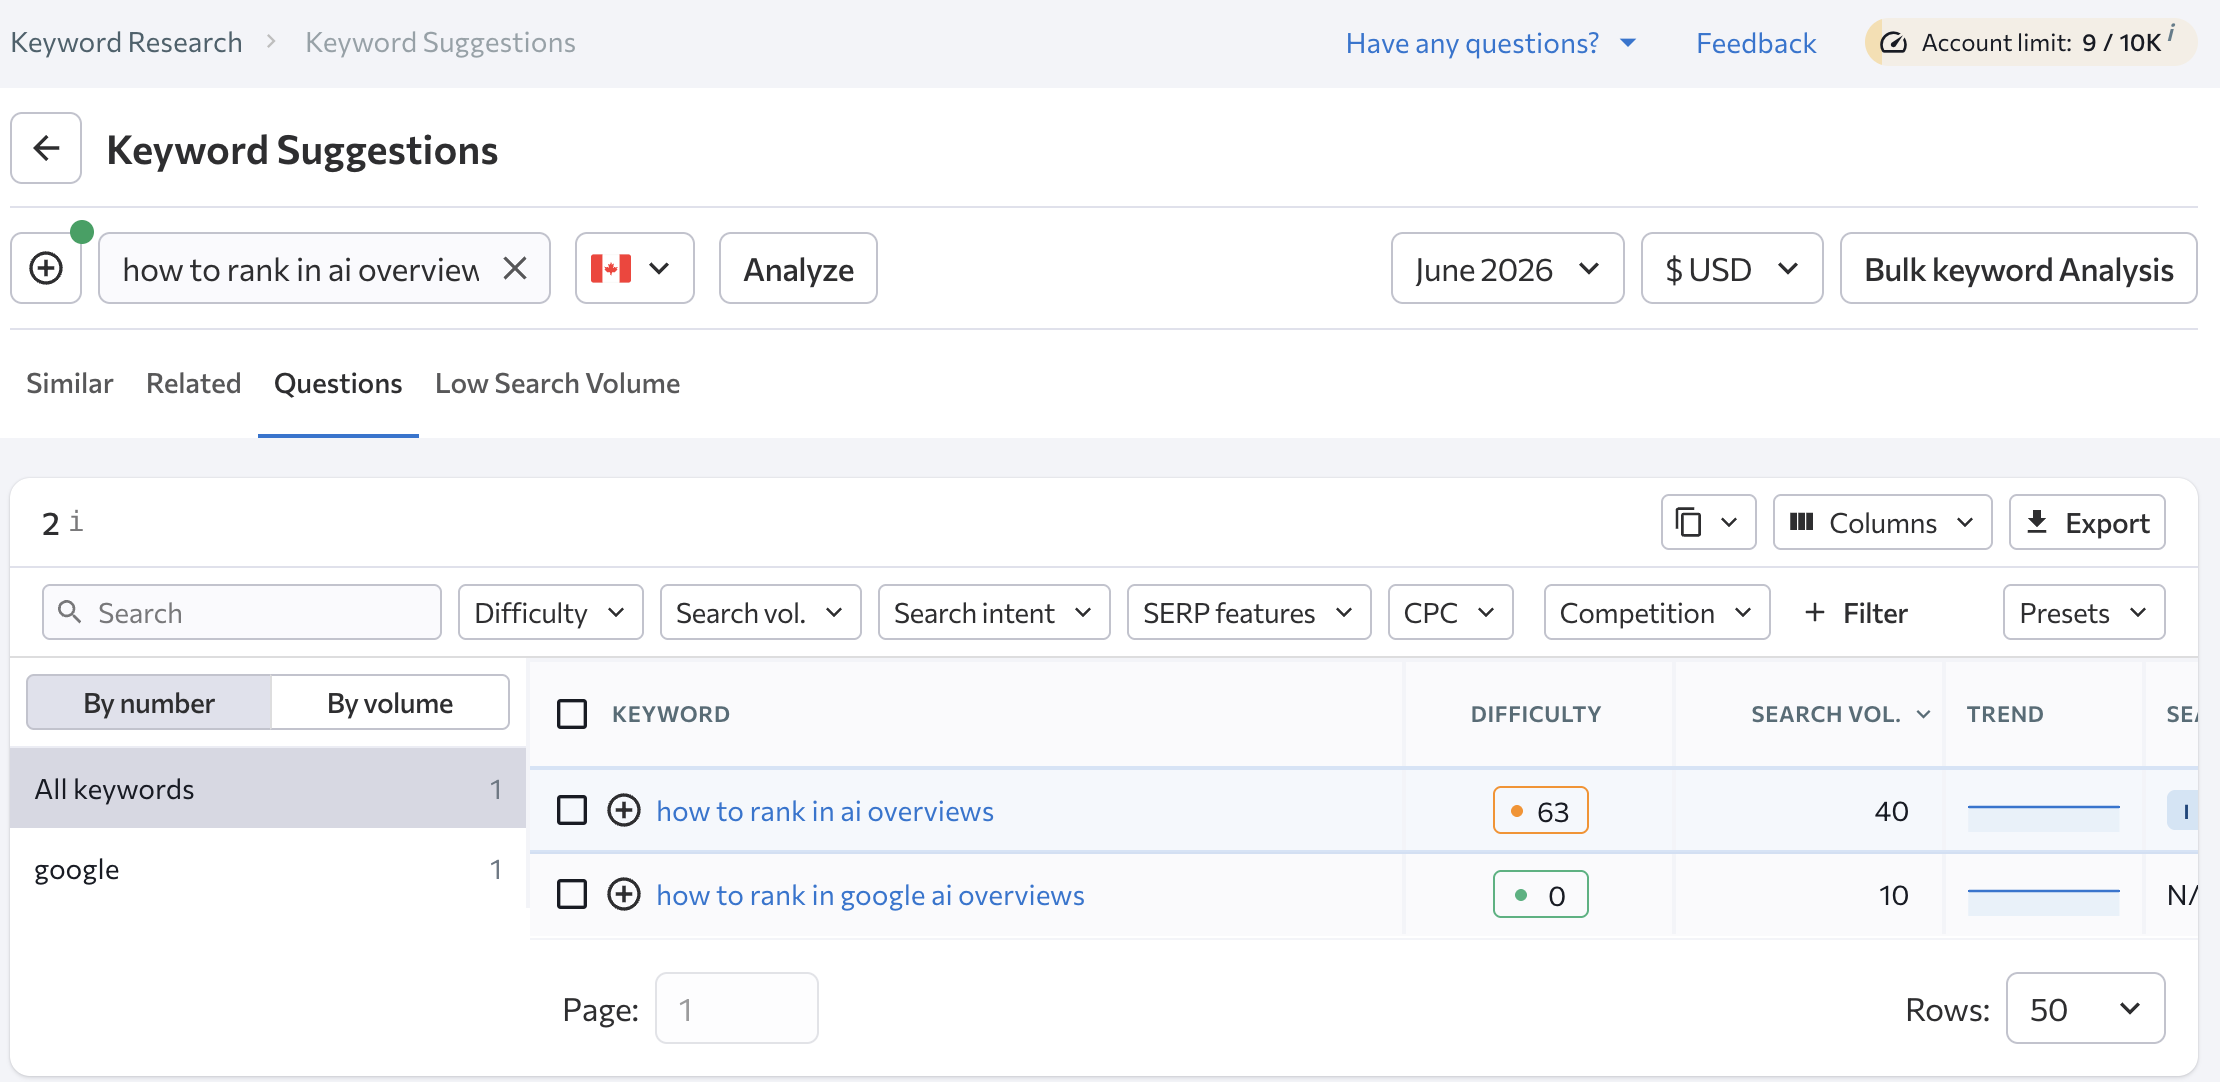Open the Presets dropdown
Image resolution: width=2220 pixels, height=1082 pixels.
[2084, 612]
